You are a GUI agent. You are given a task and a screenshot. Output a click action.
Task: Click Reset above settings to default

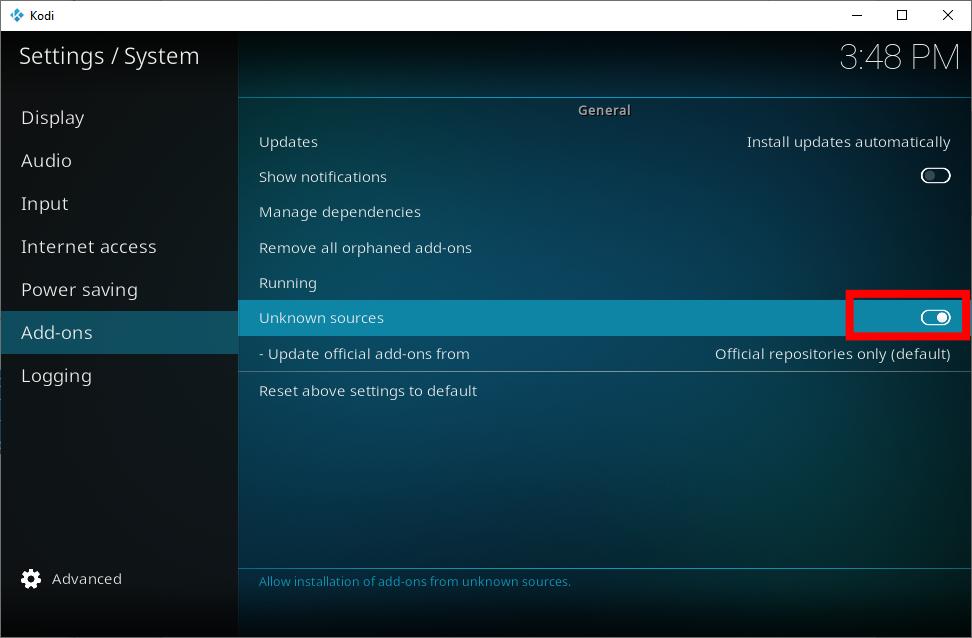point(604,391)
